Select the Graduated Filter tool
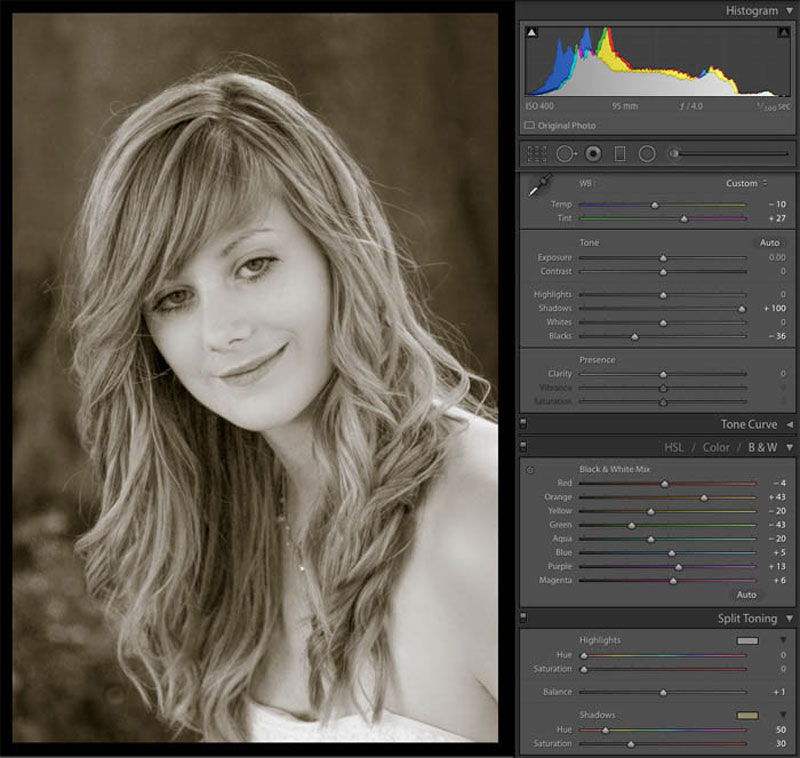The image size is (800, 758). [x=620, y=154]
